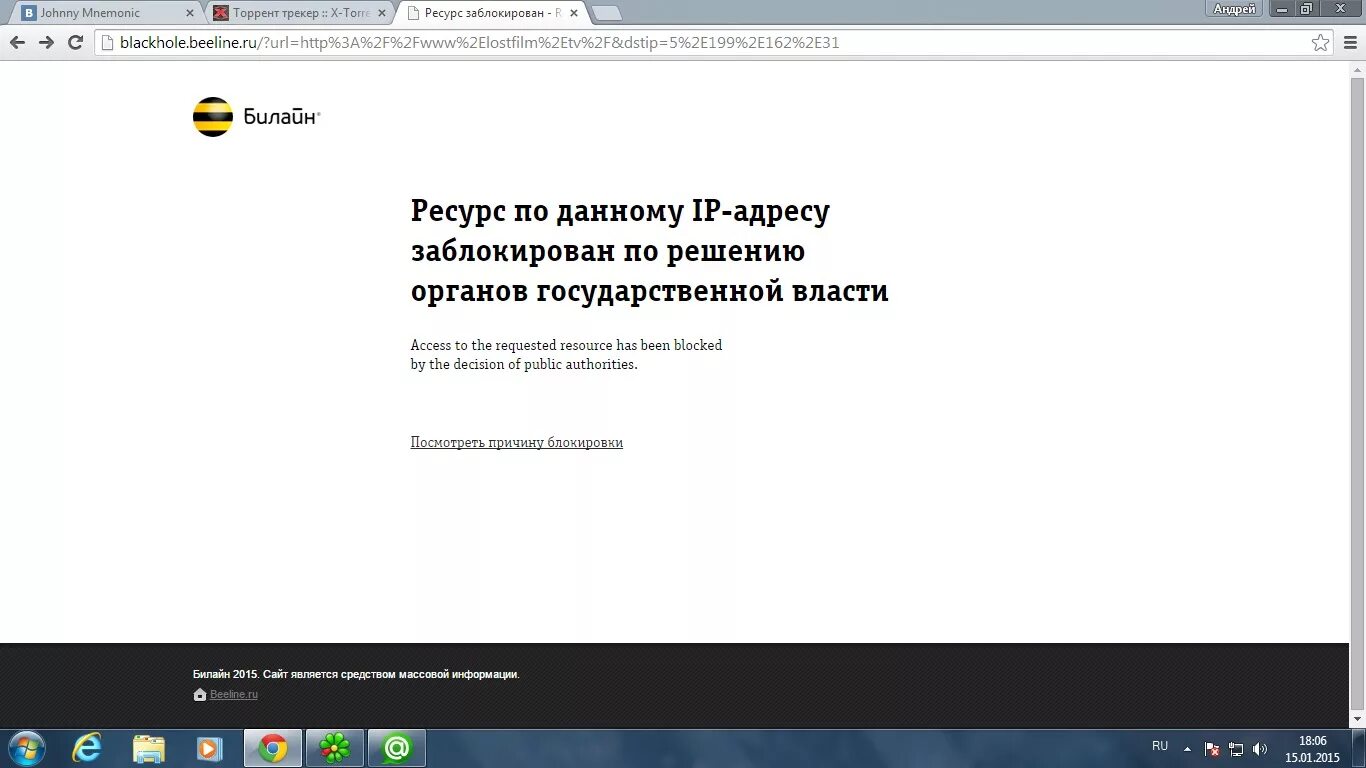The height and width of the screenshot is (768, 1366).
Task: Bookmark page with the star icon
Action: (1321, 42)
